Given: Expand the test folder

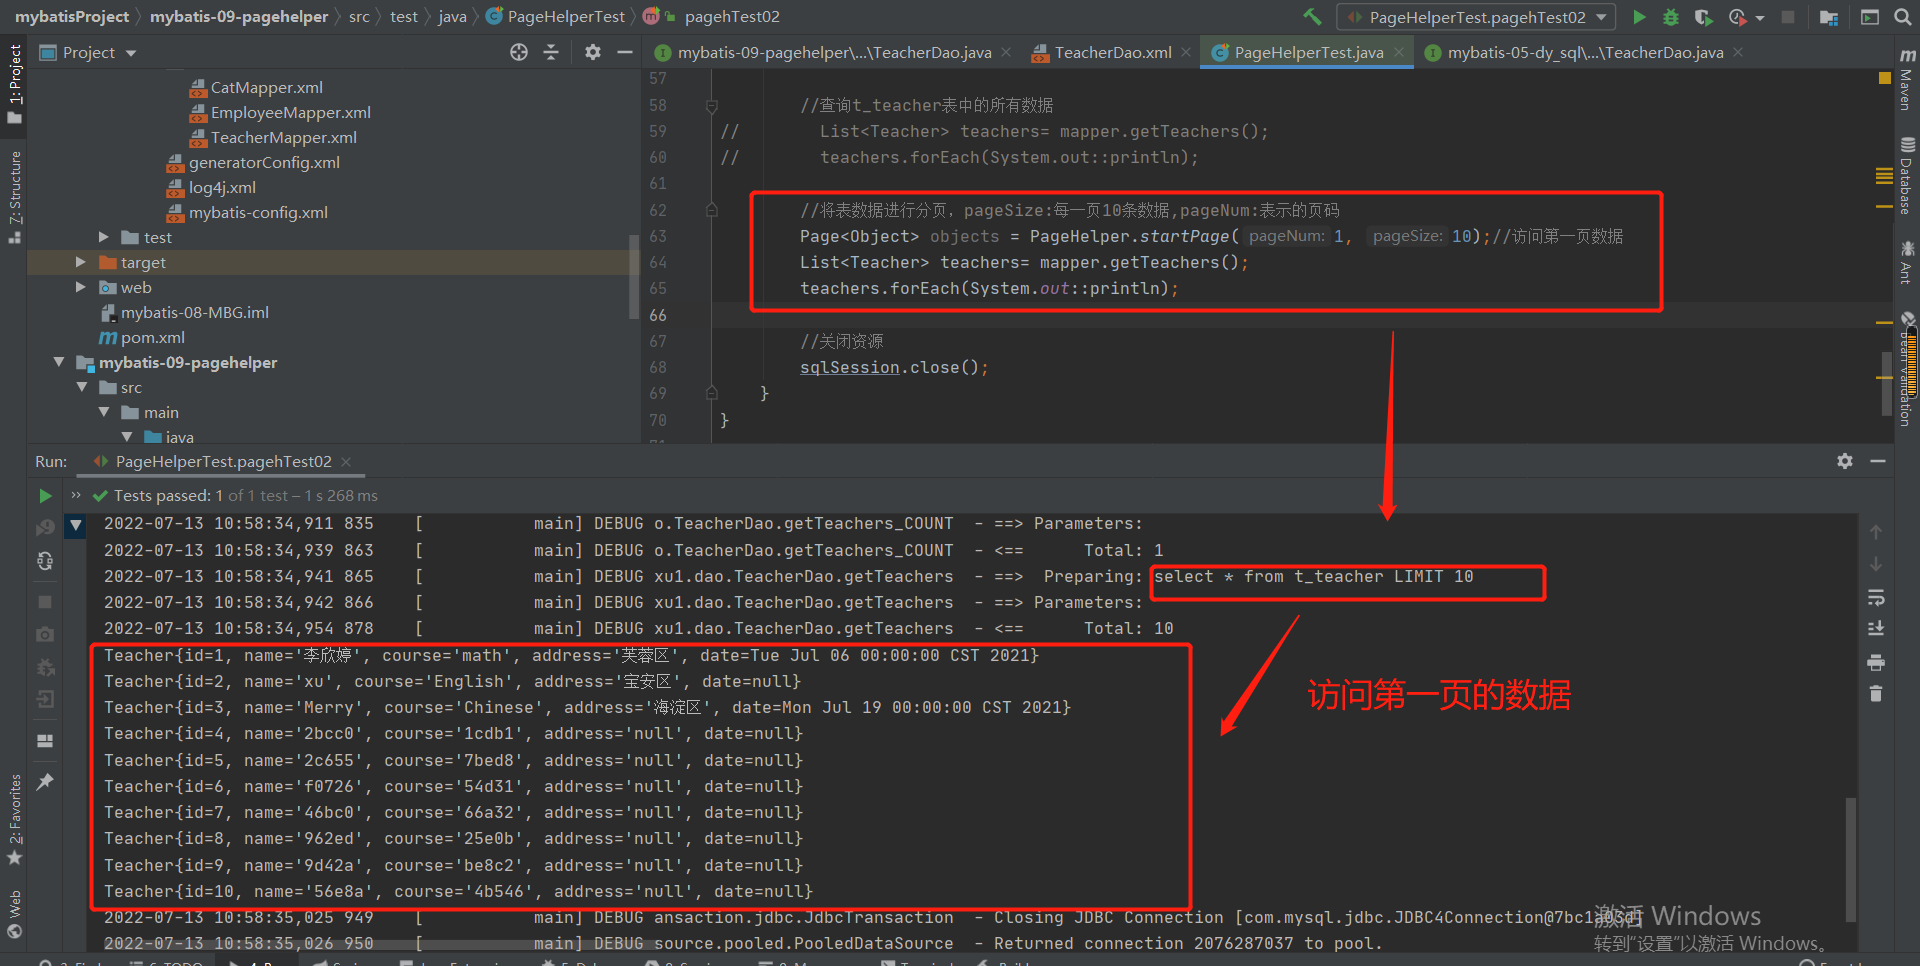Looking at the screenshot, I should [103, 237].
